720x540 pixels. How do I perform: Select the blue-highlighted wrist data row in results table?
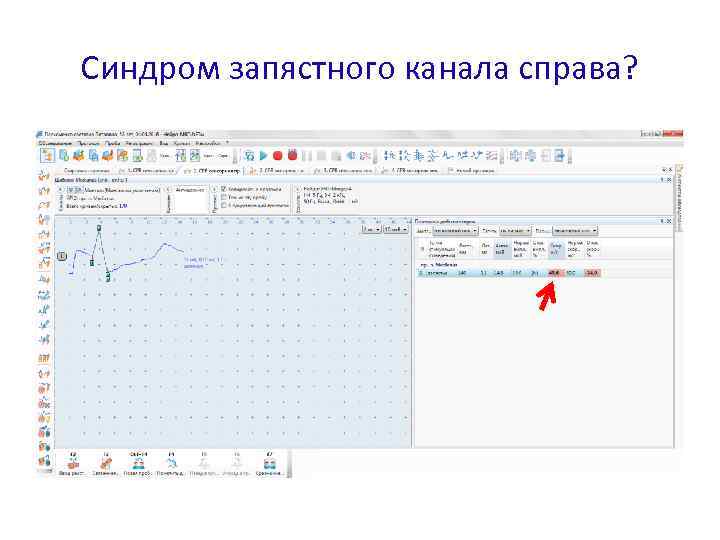click(509, 273)
